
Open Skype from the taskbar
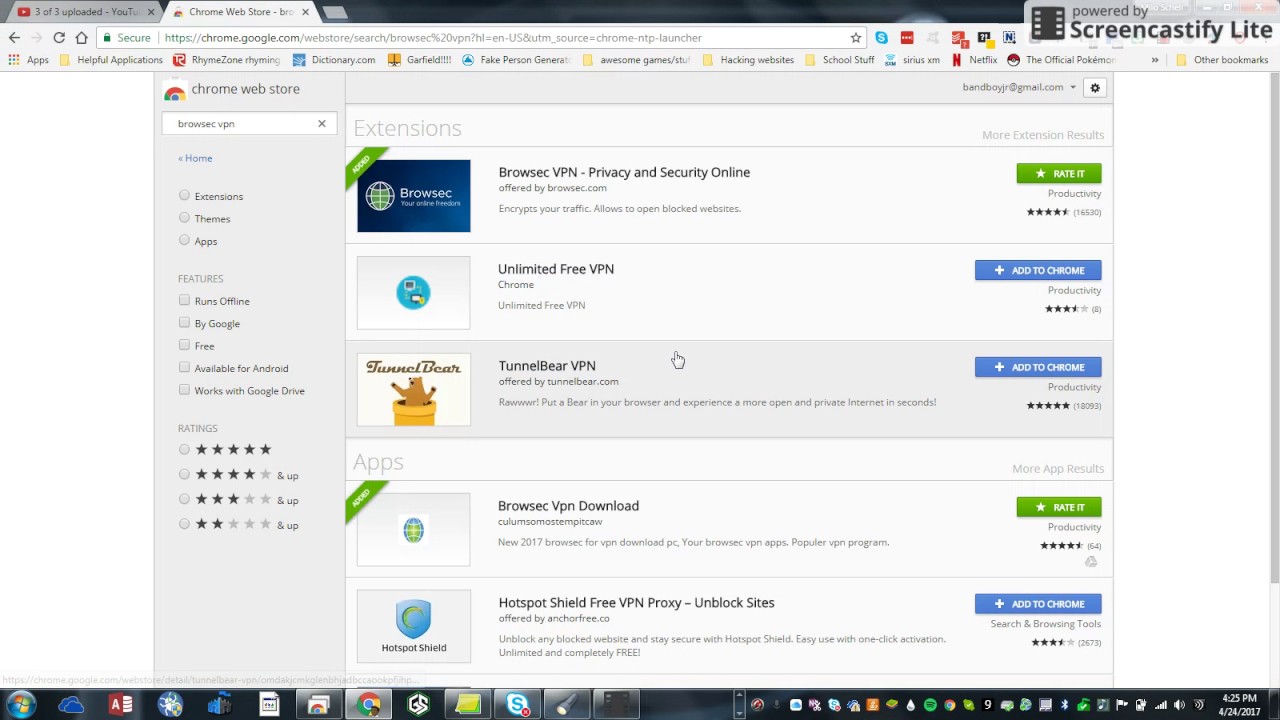point(517,705)
